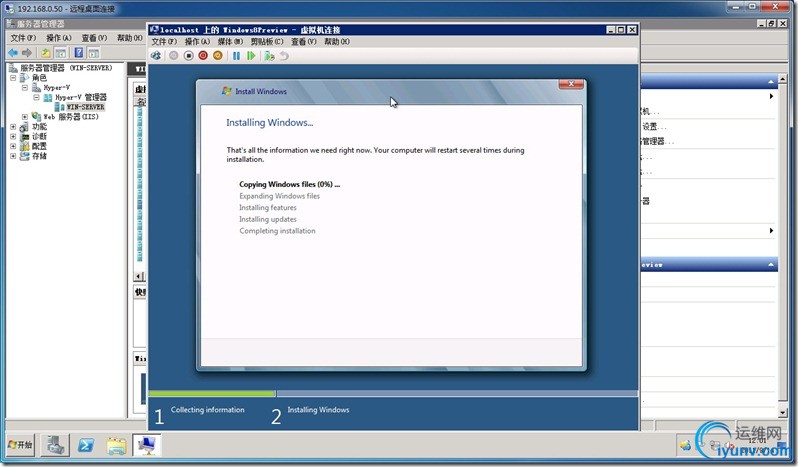Toggle action pane icon in Server Manager toolbar
798x467 pixels.
point(93,52)
